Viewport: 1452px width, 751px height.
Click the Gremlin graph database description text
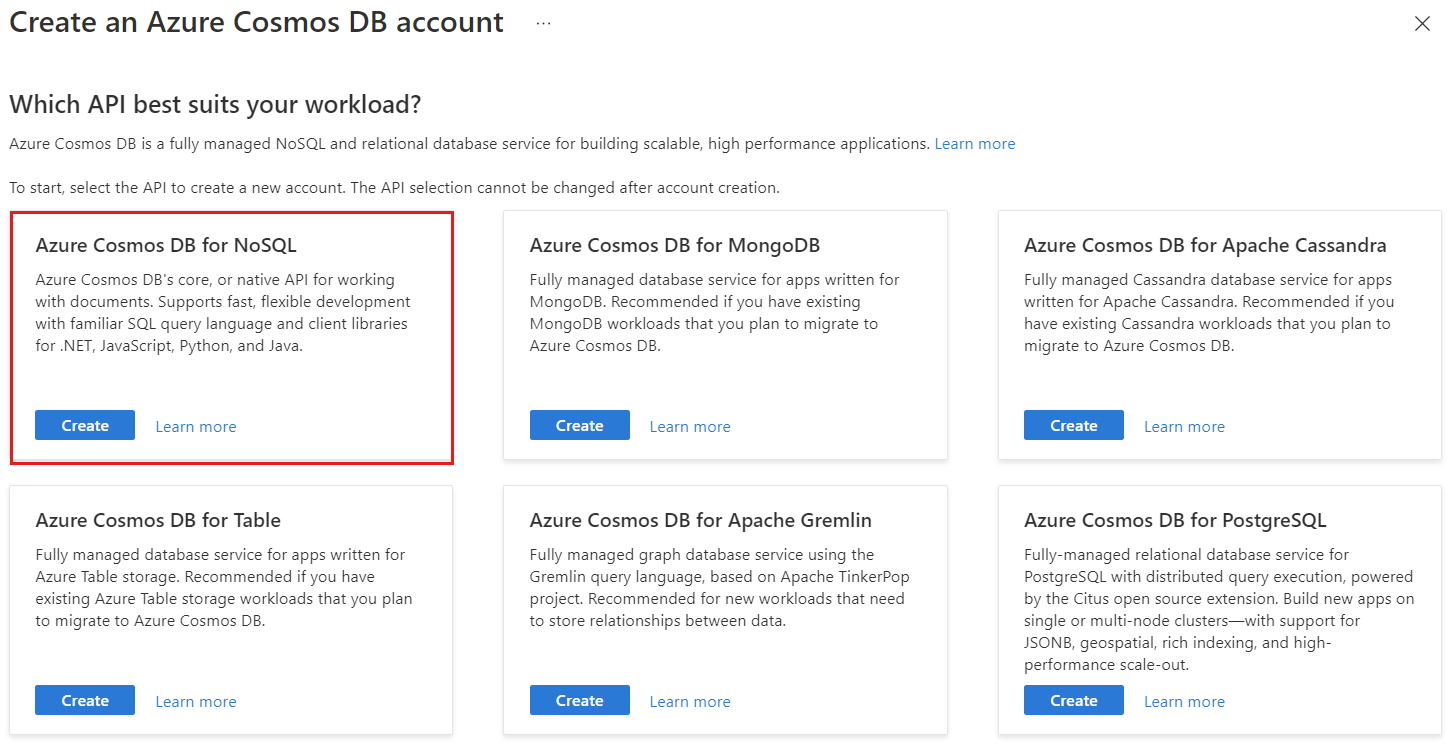tap(720, 588)
